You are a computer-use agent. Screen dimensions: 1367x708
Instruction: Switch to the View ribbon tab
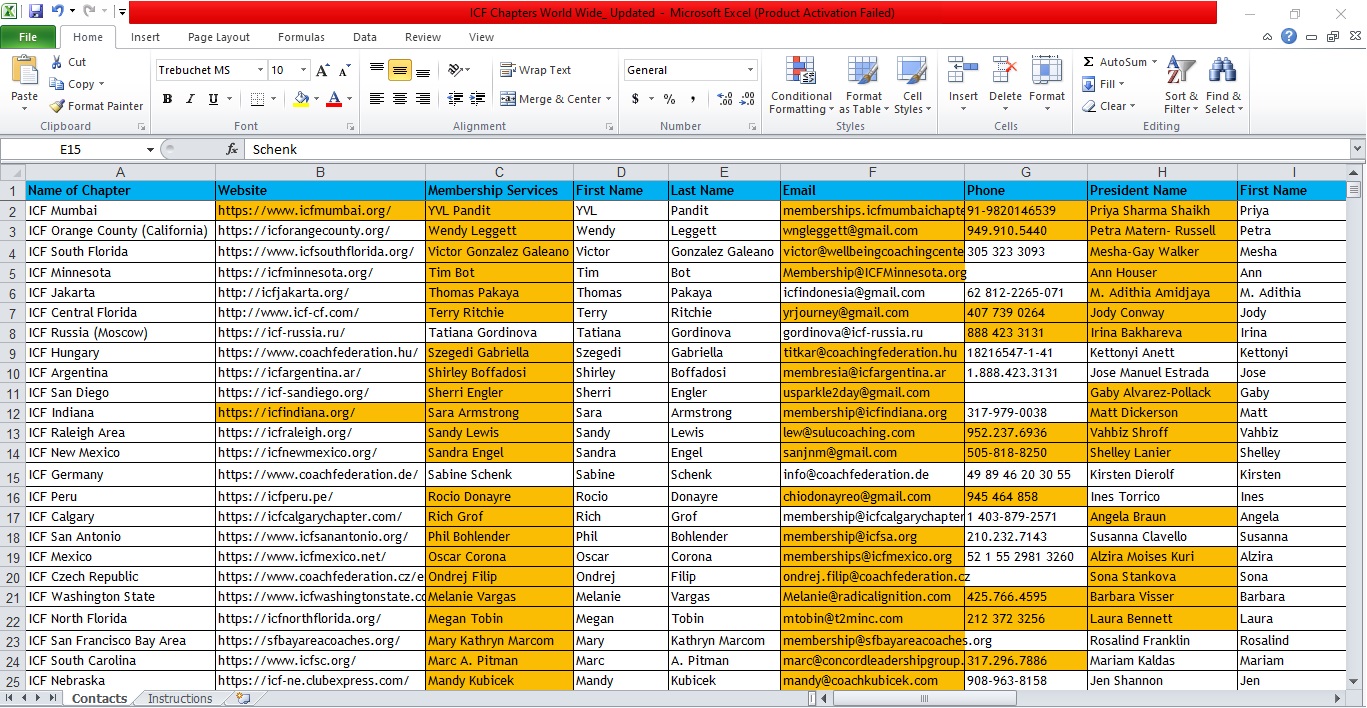tap(481, 37)
